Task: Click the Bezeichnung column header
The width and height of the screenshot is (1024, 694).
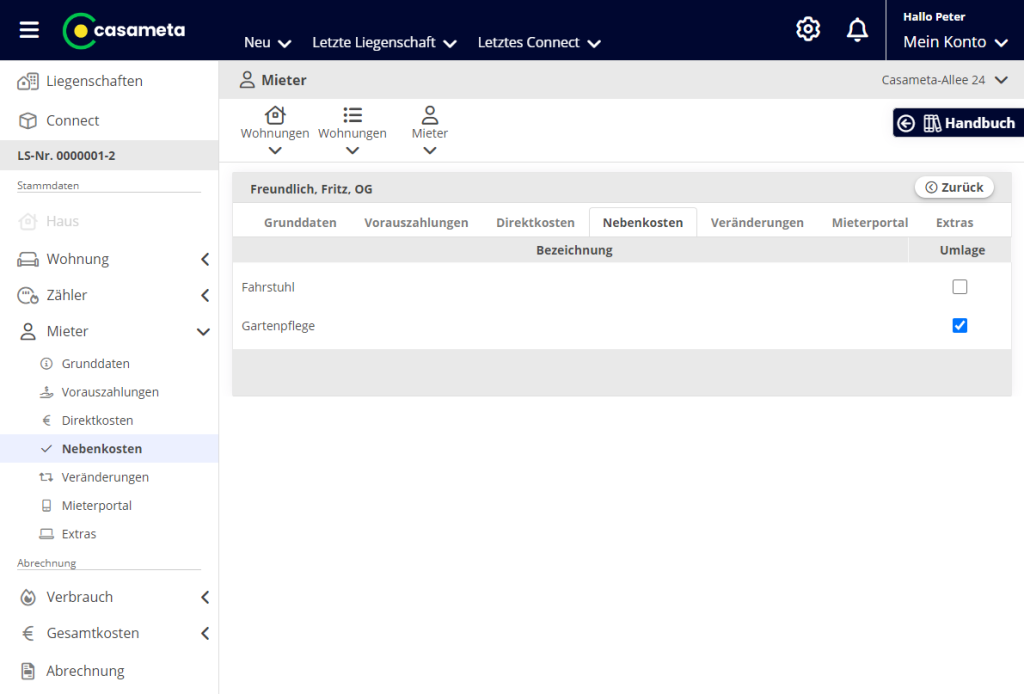Action: click(574, 250)
